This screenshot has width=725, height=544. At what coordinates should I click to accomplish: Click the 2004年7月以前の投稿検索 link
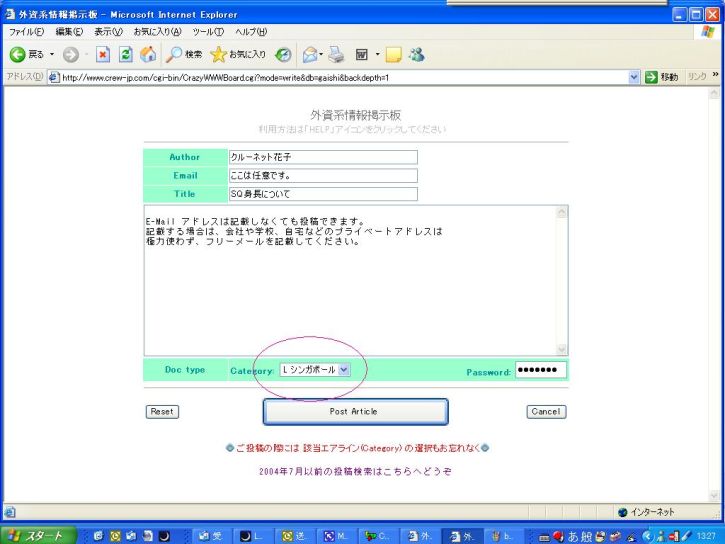pyautogui.click(x=355, y=470)
